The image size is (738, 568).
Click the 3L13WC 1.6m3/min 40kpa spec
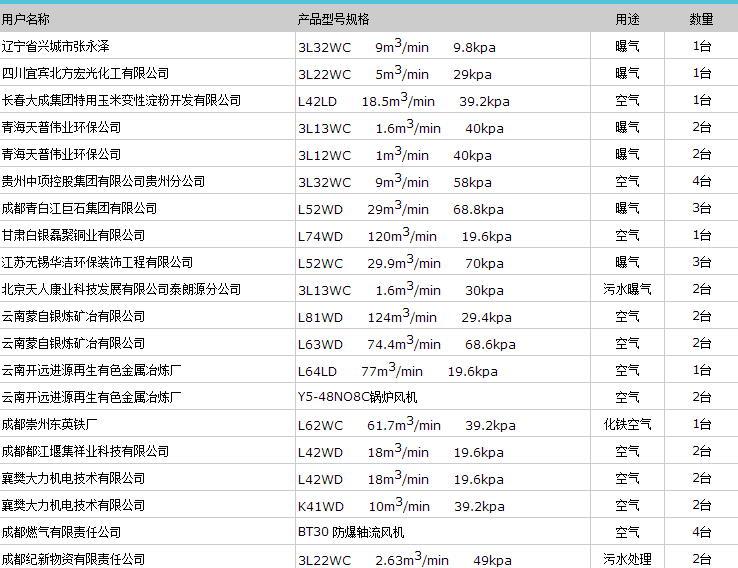(401, 128)
